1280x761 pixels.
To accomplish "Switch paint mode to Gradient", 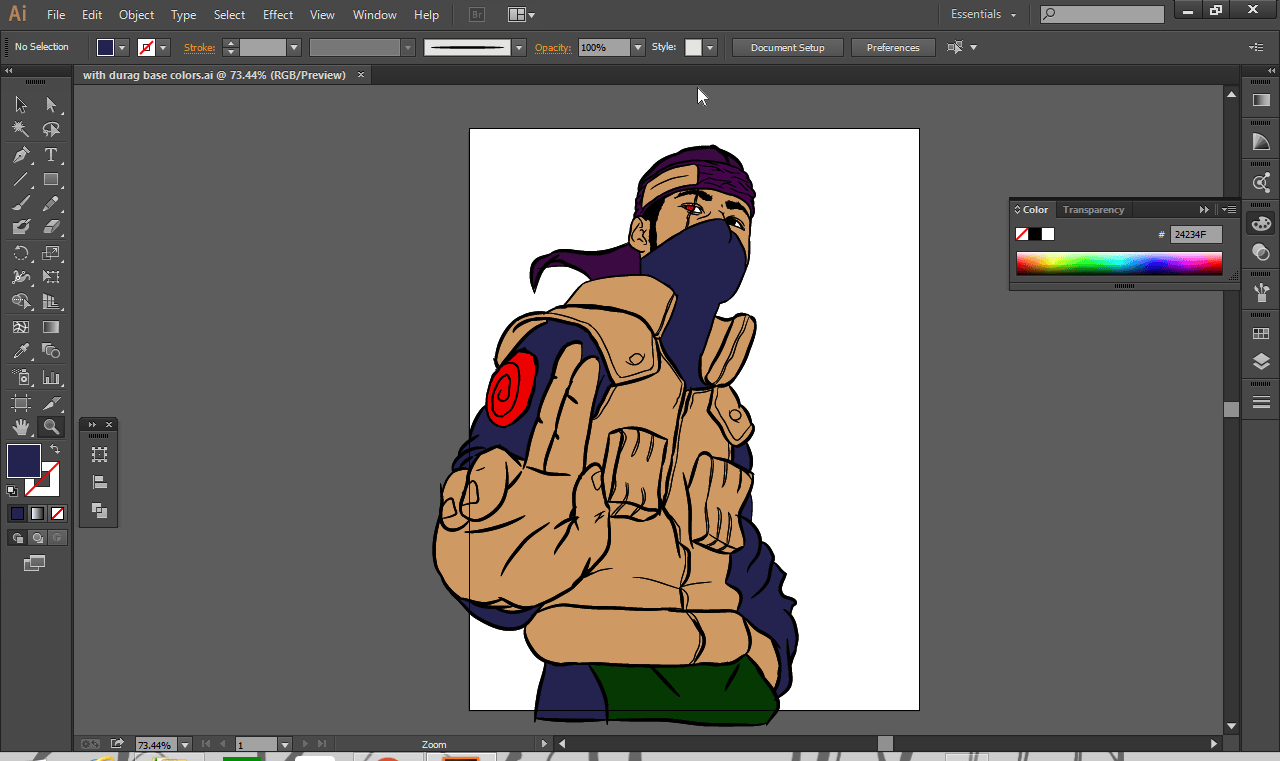I will [x=37, y=513].
